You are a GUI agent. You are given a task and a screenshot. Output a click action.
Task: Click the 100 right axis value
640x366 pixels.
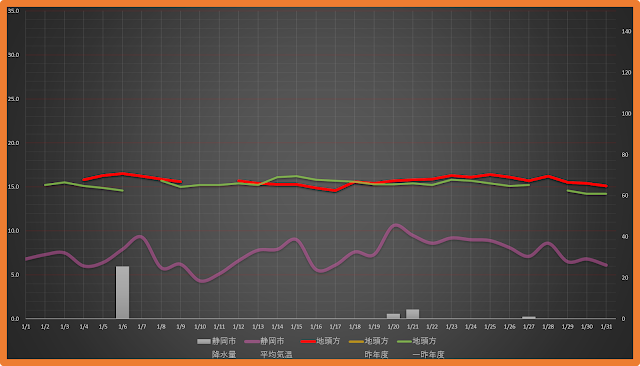tap(627, 113)
